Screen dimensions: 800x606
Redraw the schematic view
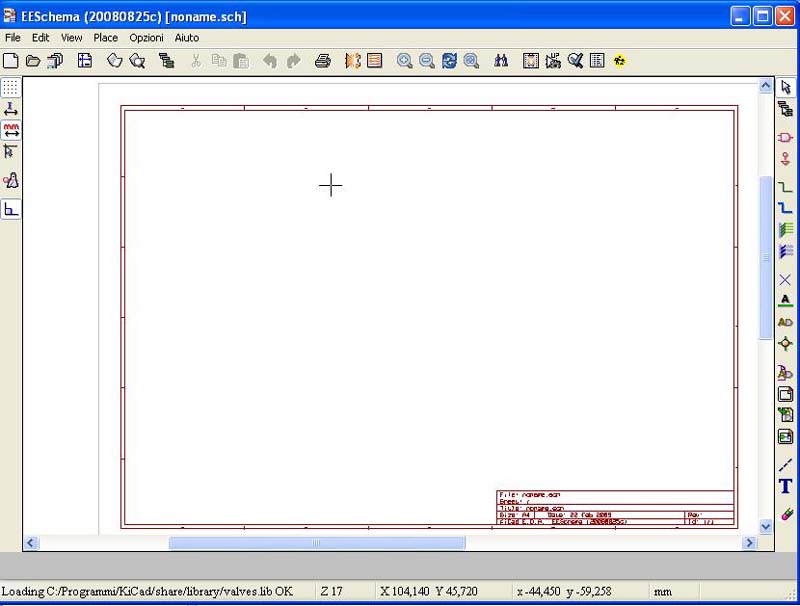click(x=449, y=61)
